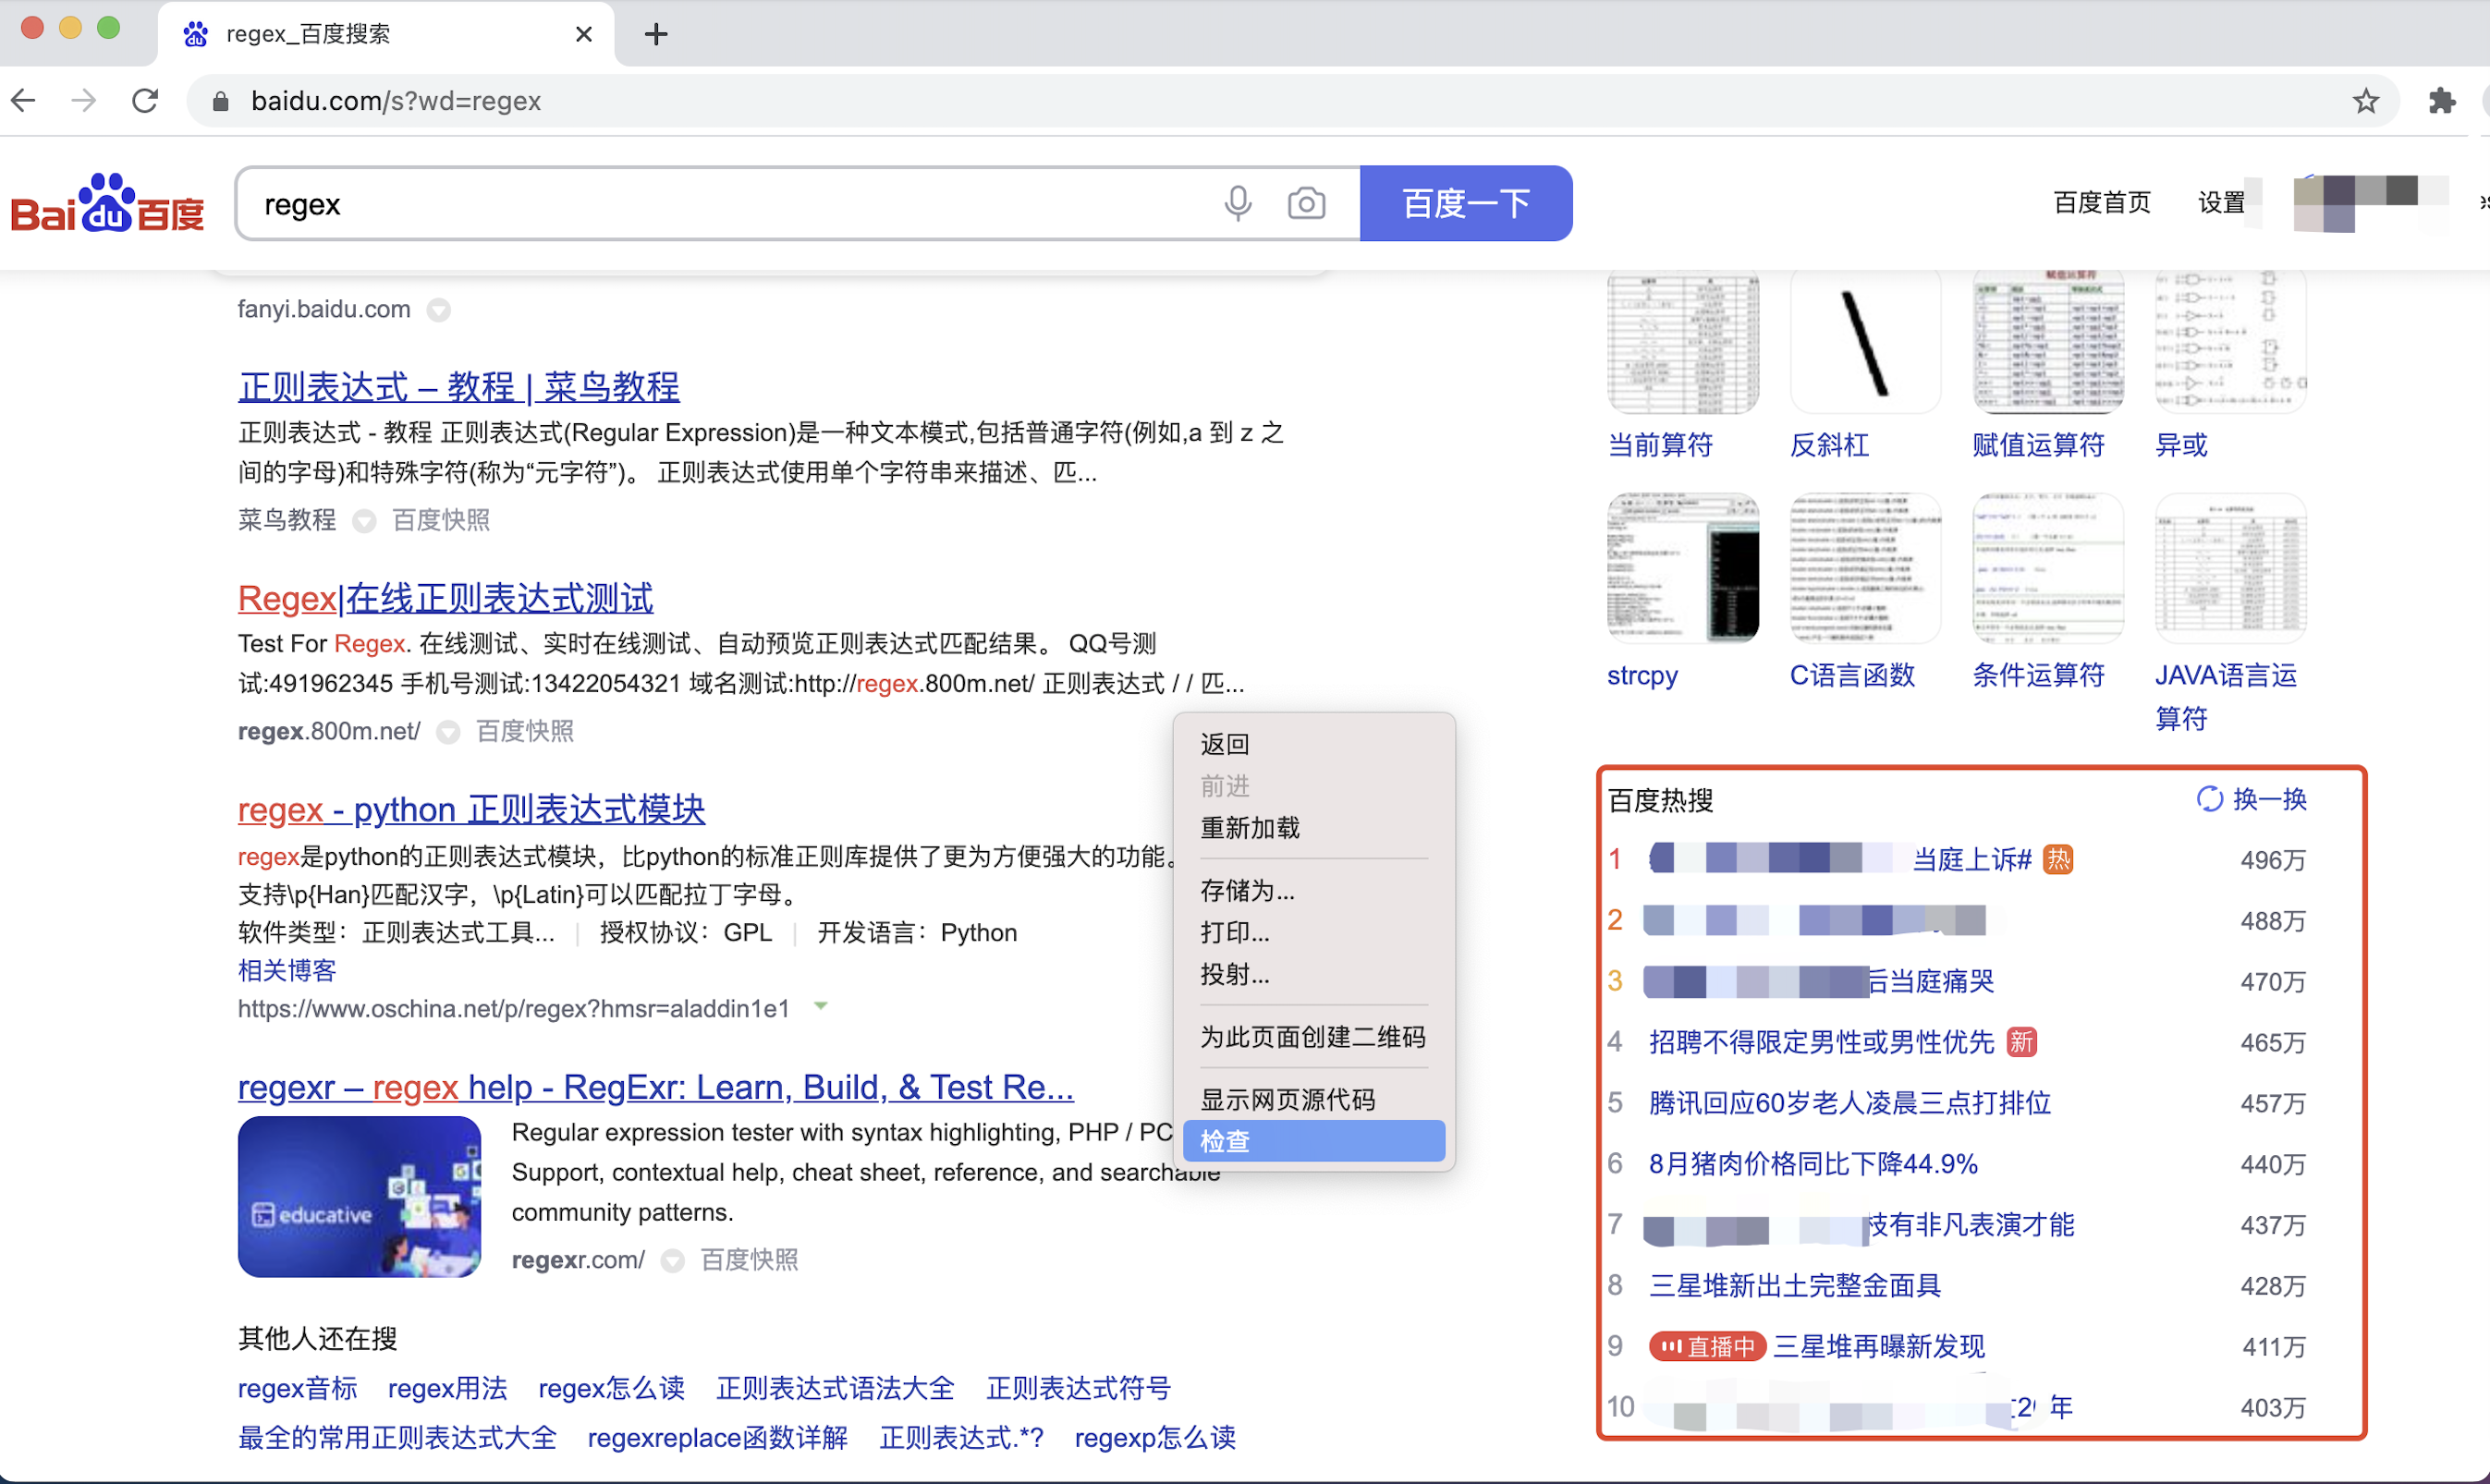Click related search regex怎么读
This screenshot has height=1484, width=2490.
tap(611, 1388)
